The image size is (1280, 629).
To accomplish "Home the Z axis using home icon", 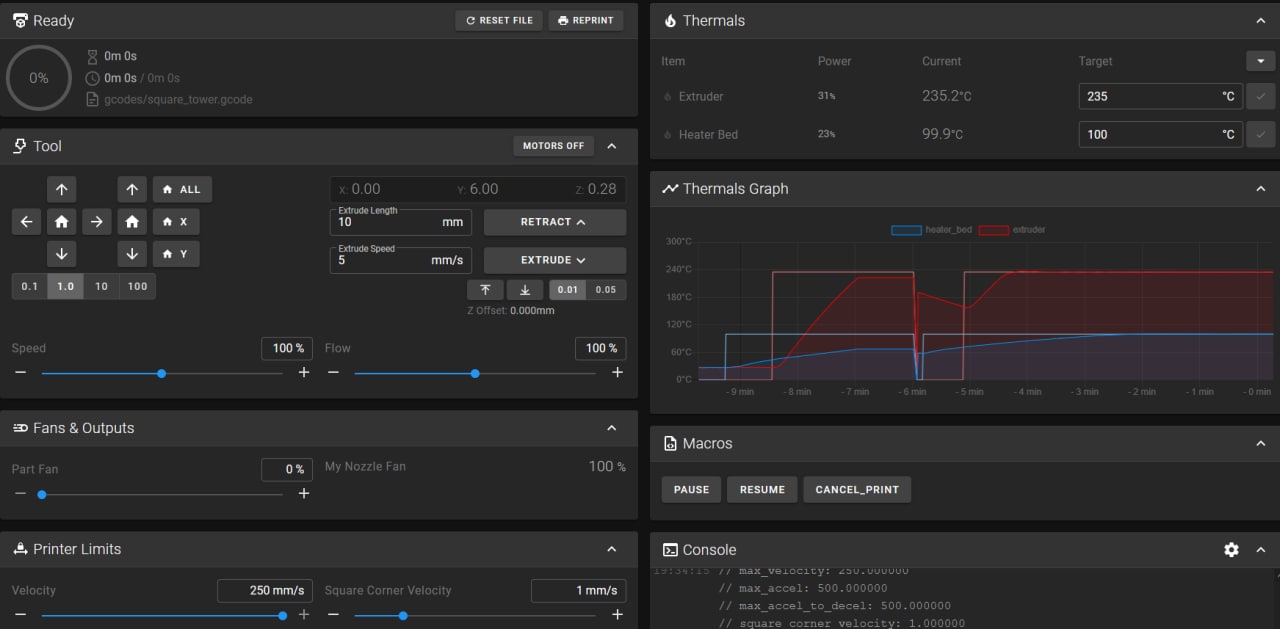I will [132, 222].
